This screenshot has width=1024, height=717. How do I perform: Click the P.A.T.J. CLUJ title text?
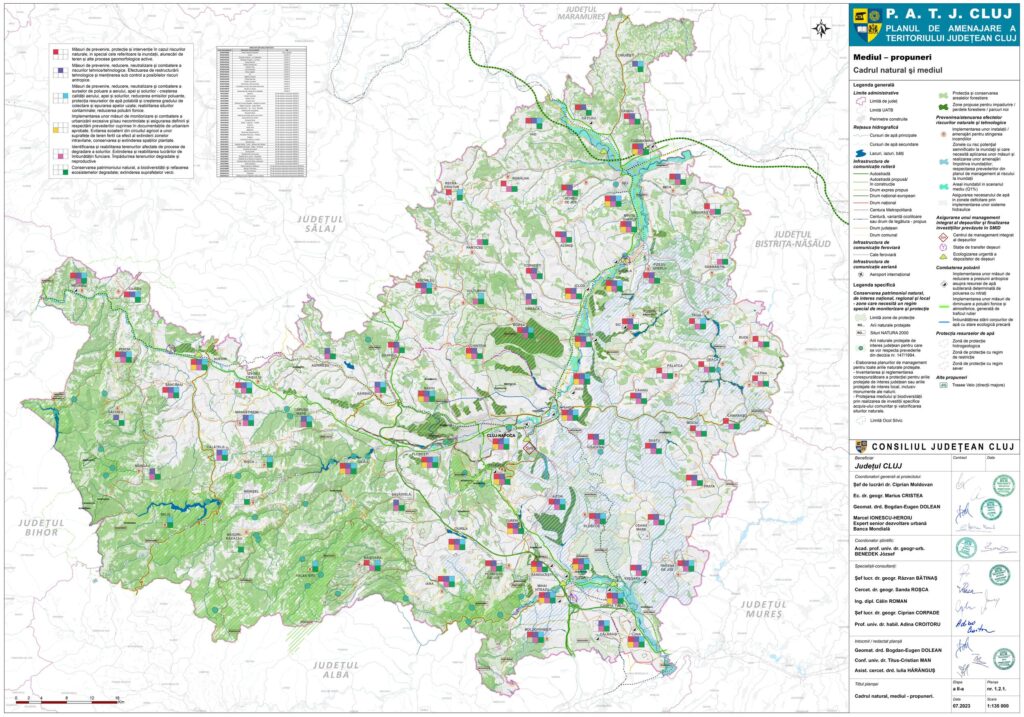(x=940, y=14)
